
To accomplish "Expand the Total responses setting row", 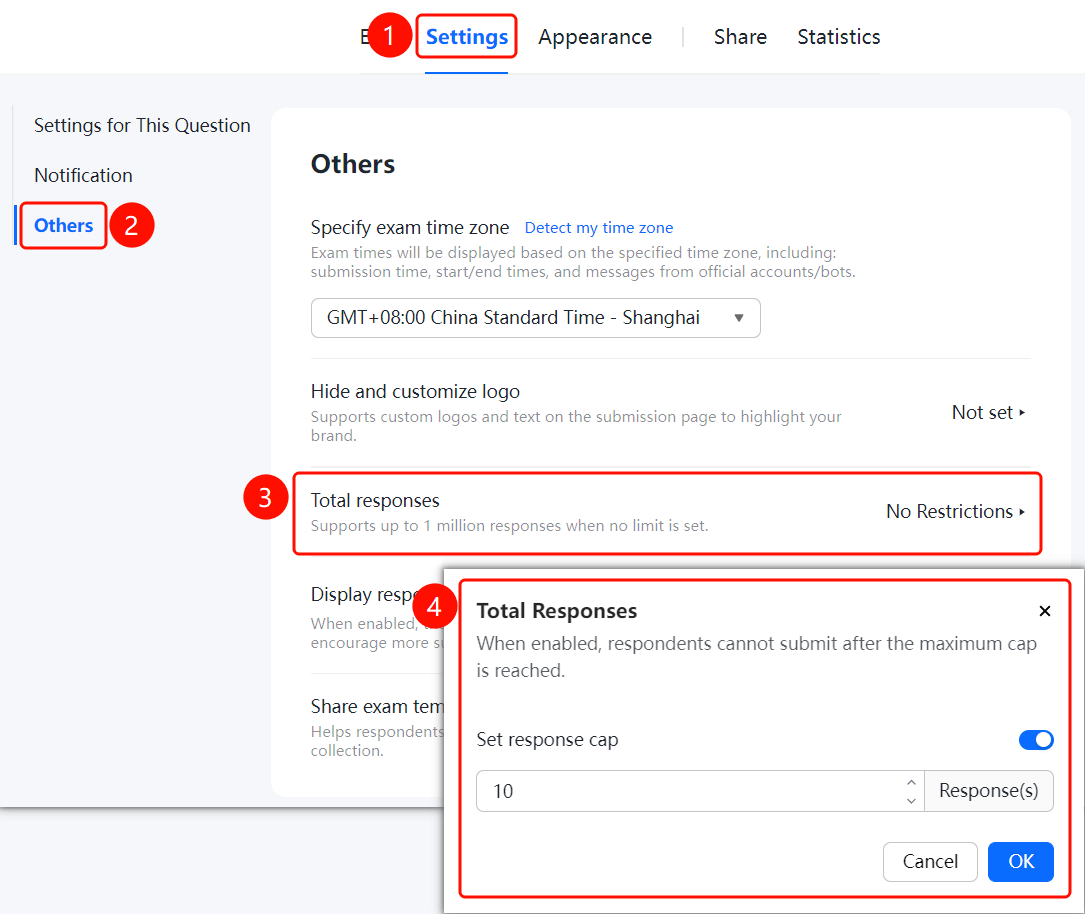I will [667, 513].
